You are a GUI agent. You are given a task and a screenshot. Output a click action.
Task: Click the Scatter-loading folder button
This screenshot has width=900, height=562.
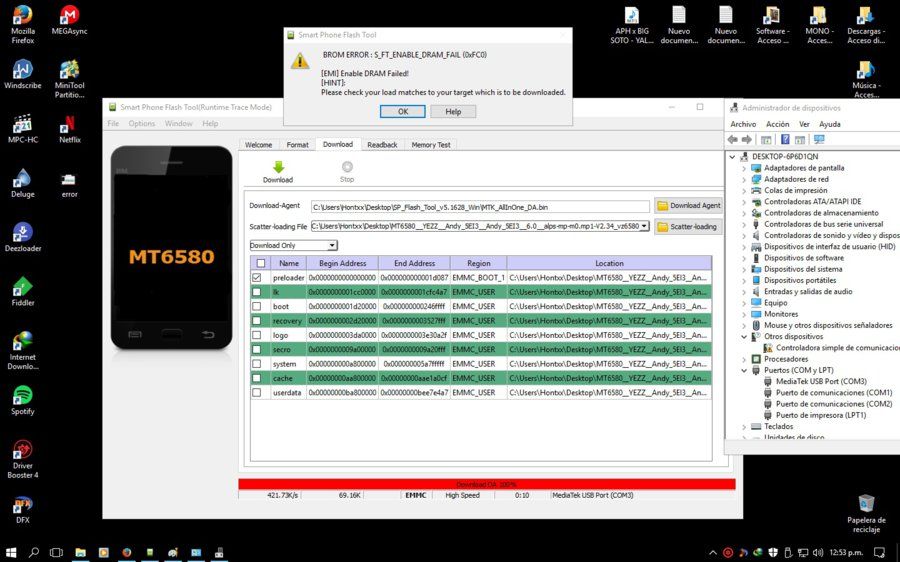[688, 227]
